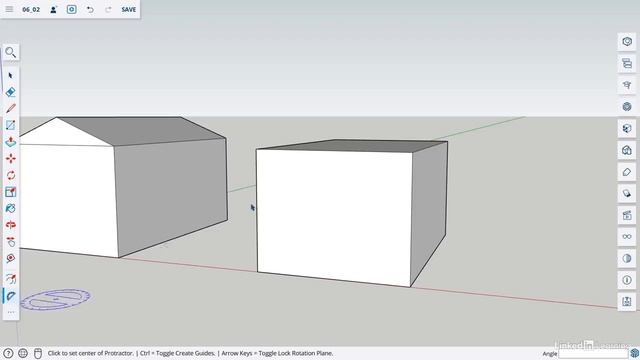Open the Model Info panel
The width and height of the screenshot is (640, 360).
pyautogui.click(x=627, y=280)
